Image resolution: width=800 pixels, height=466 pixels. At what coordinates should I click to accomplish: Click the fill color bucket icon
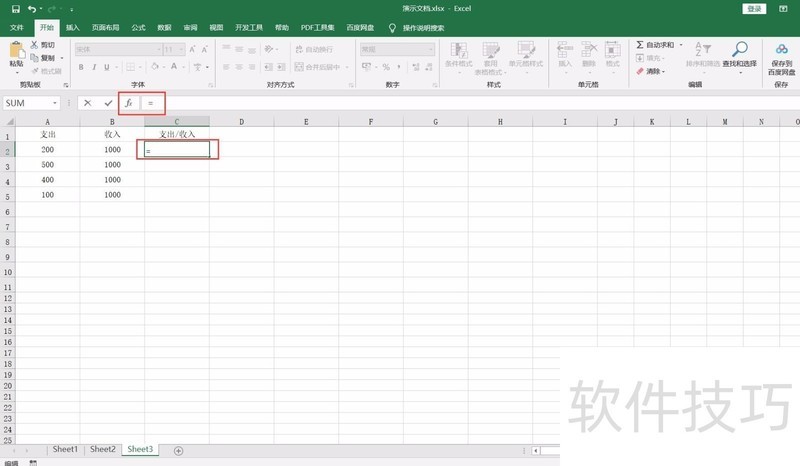pyautogui.click(x=155, y=67)
